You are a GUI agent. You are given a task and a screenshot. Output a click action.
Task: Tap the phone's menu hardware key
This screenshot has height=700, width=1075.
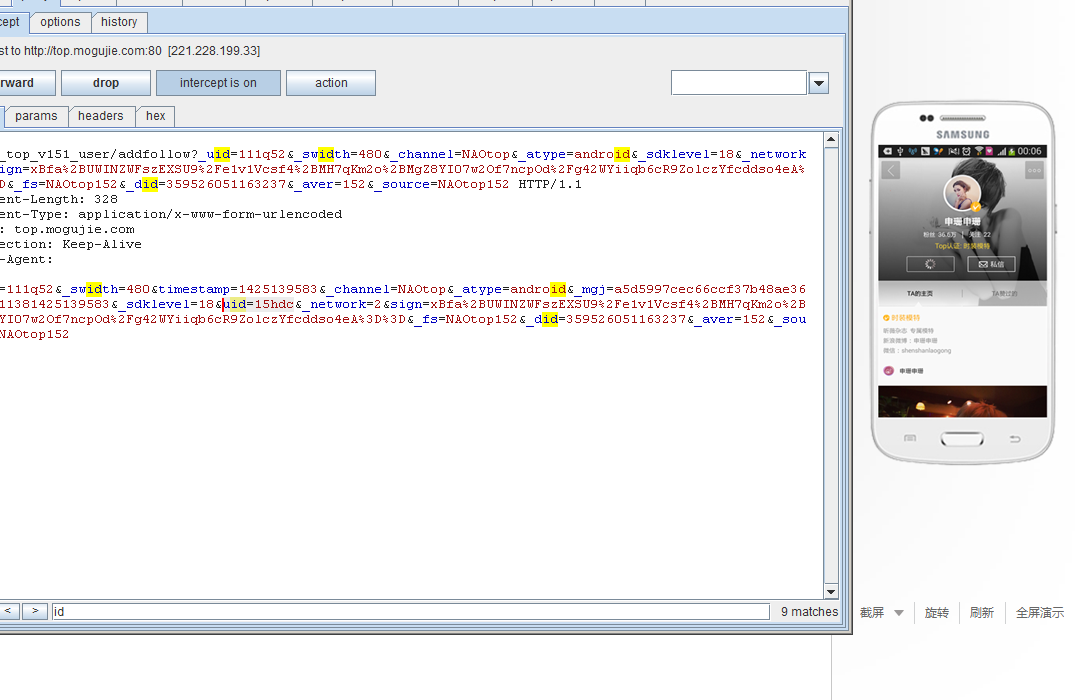910,438
